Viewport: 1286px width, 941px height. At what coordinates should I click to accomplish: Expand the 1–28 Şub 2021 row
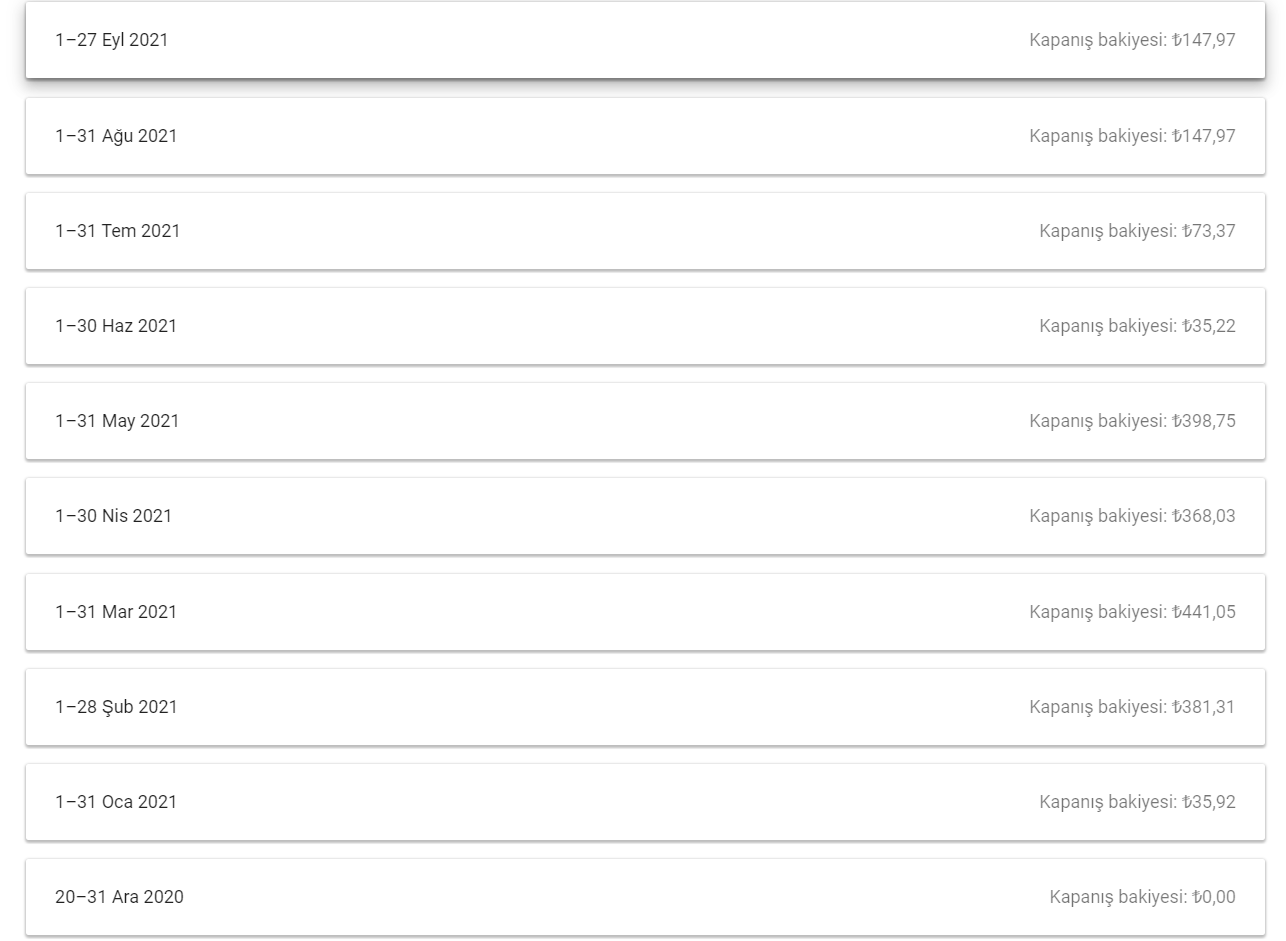pos(645,707)
